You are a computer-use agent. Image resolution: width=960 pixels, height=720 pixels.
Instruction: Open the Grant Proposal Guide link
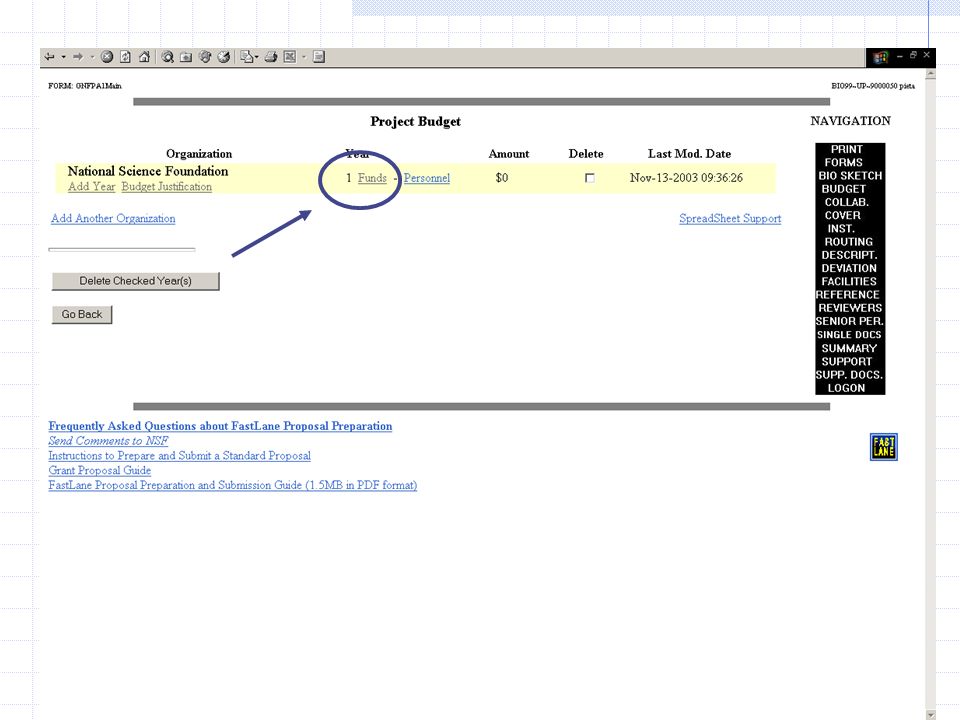(x=100, y=470)
